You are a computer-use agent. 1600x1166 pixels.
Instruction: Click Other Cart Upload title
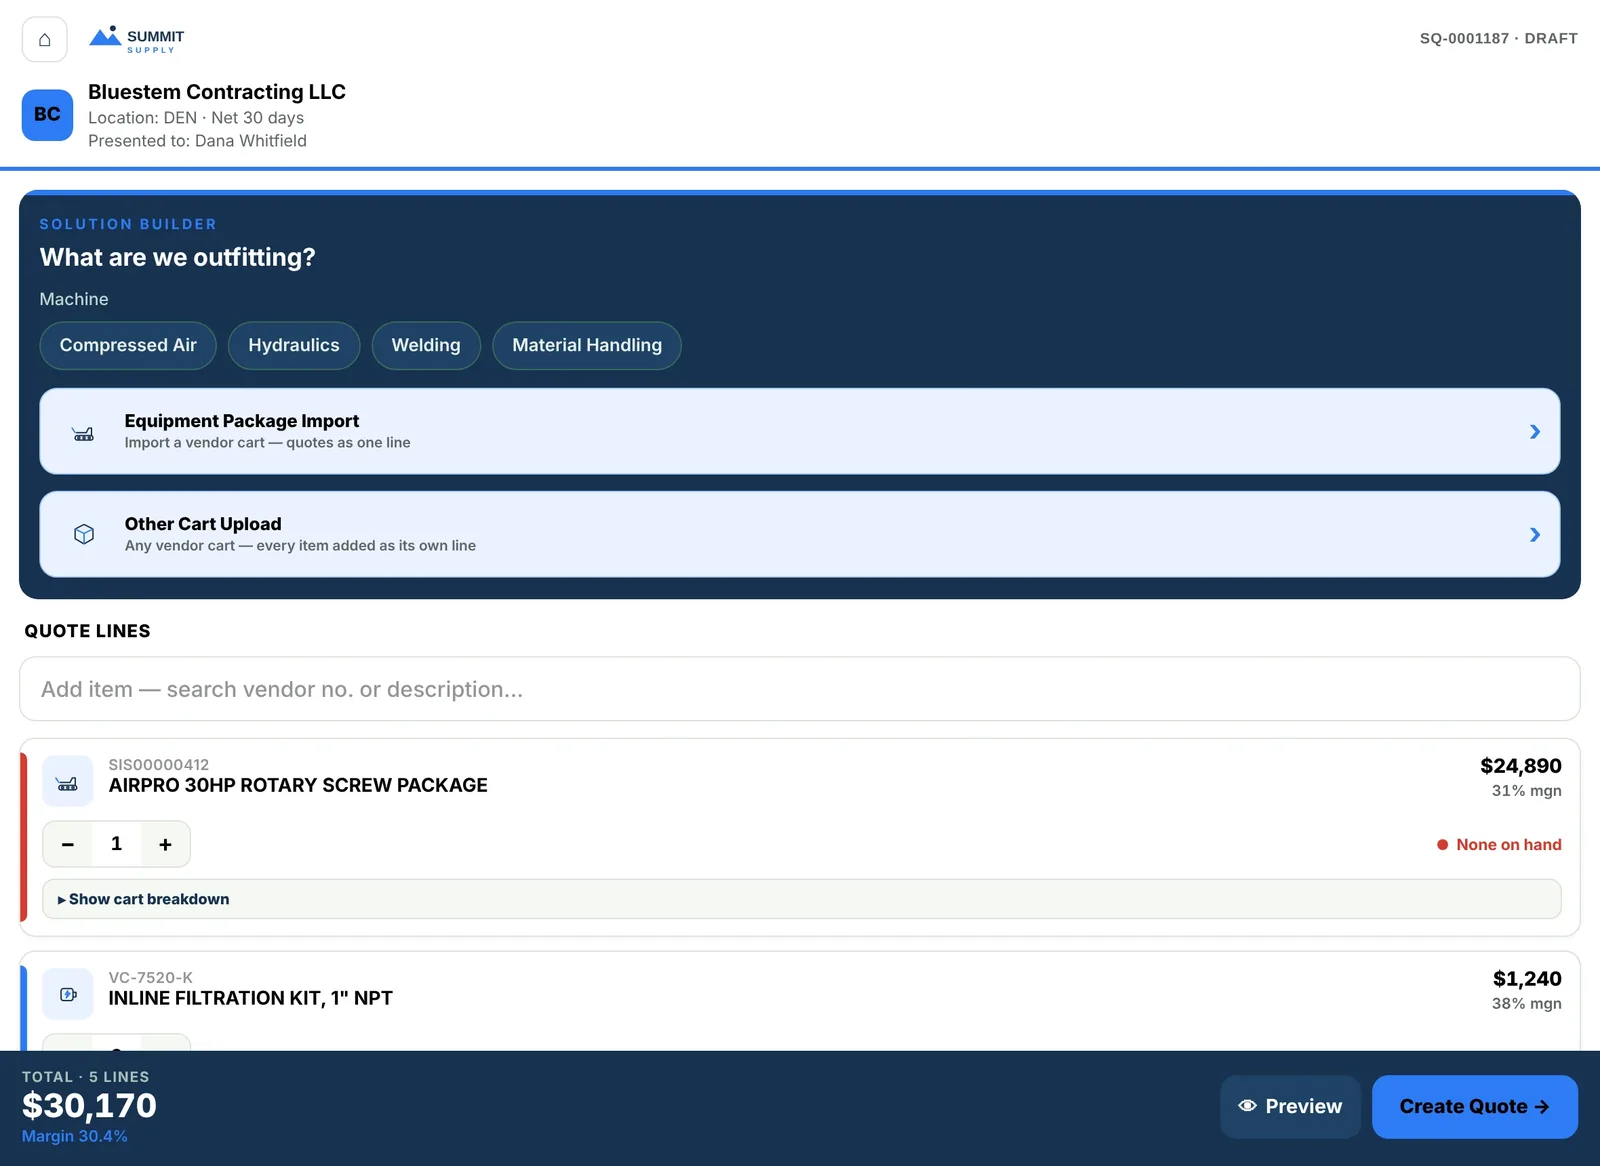click(203, 524)
